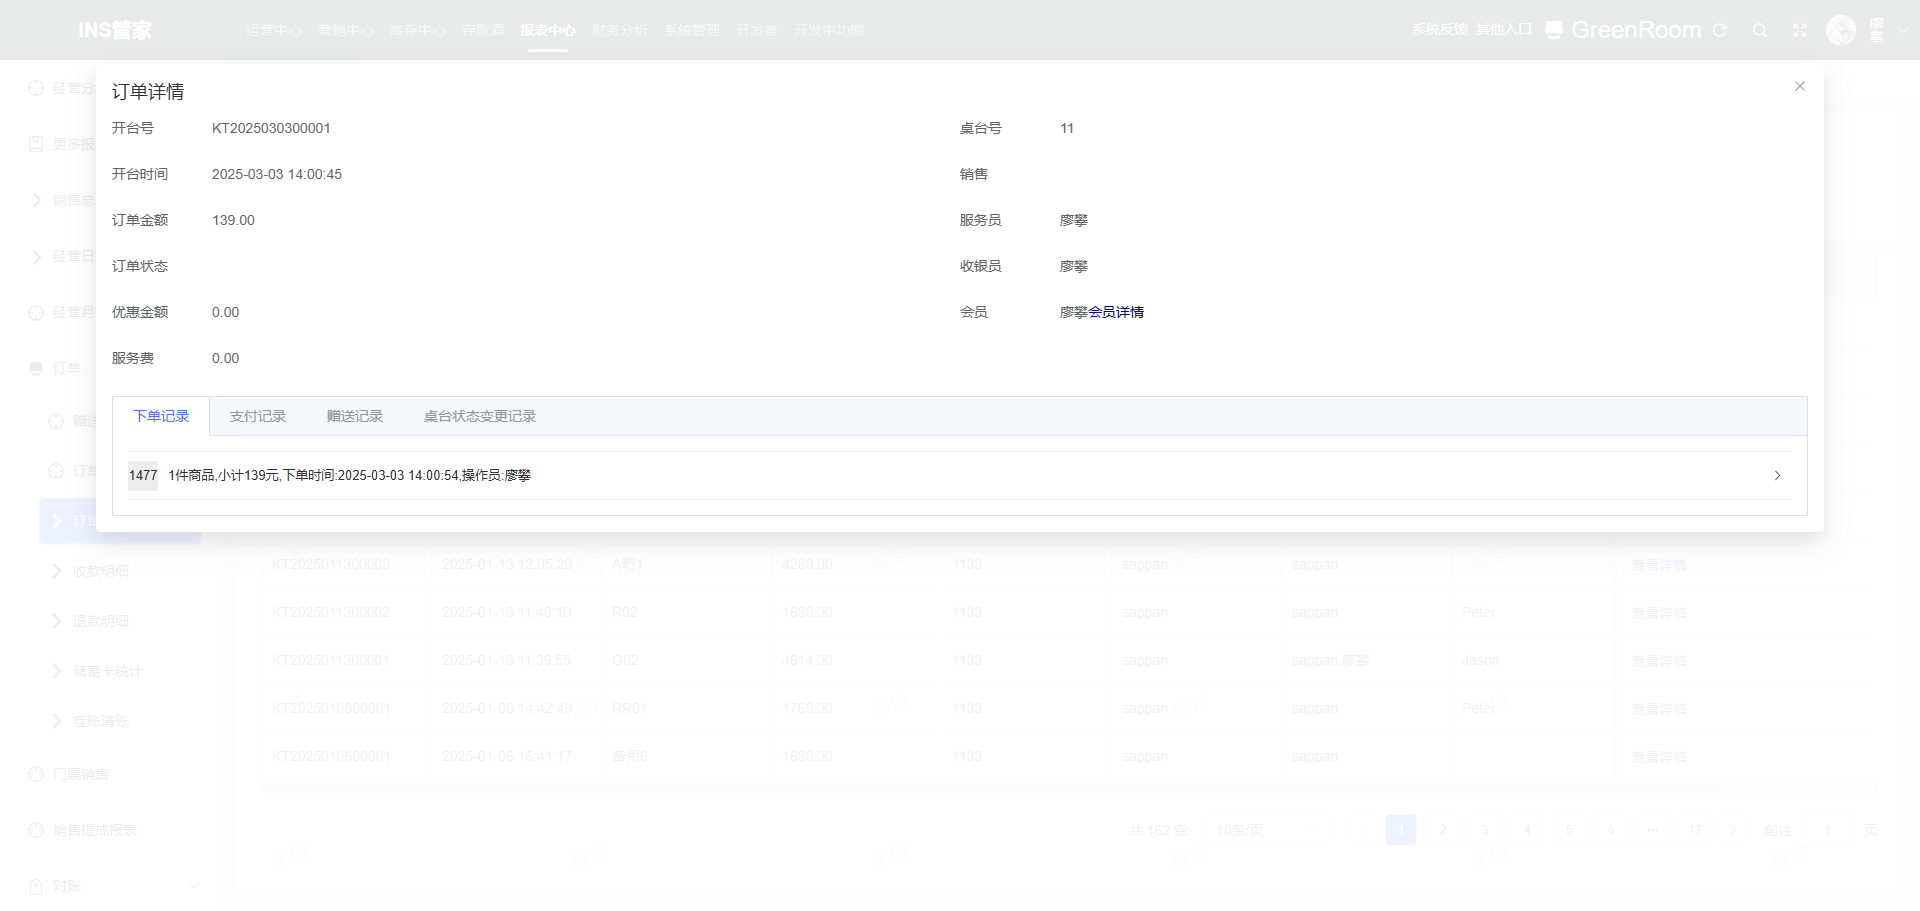Expand the 对账 sidebar section arrow
Viewport: 1920px width, 911px height.
[x=194, y=886]
